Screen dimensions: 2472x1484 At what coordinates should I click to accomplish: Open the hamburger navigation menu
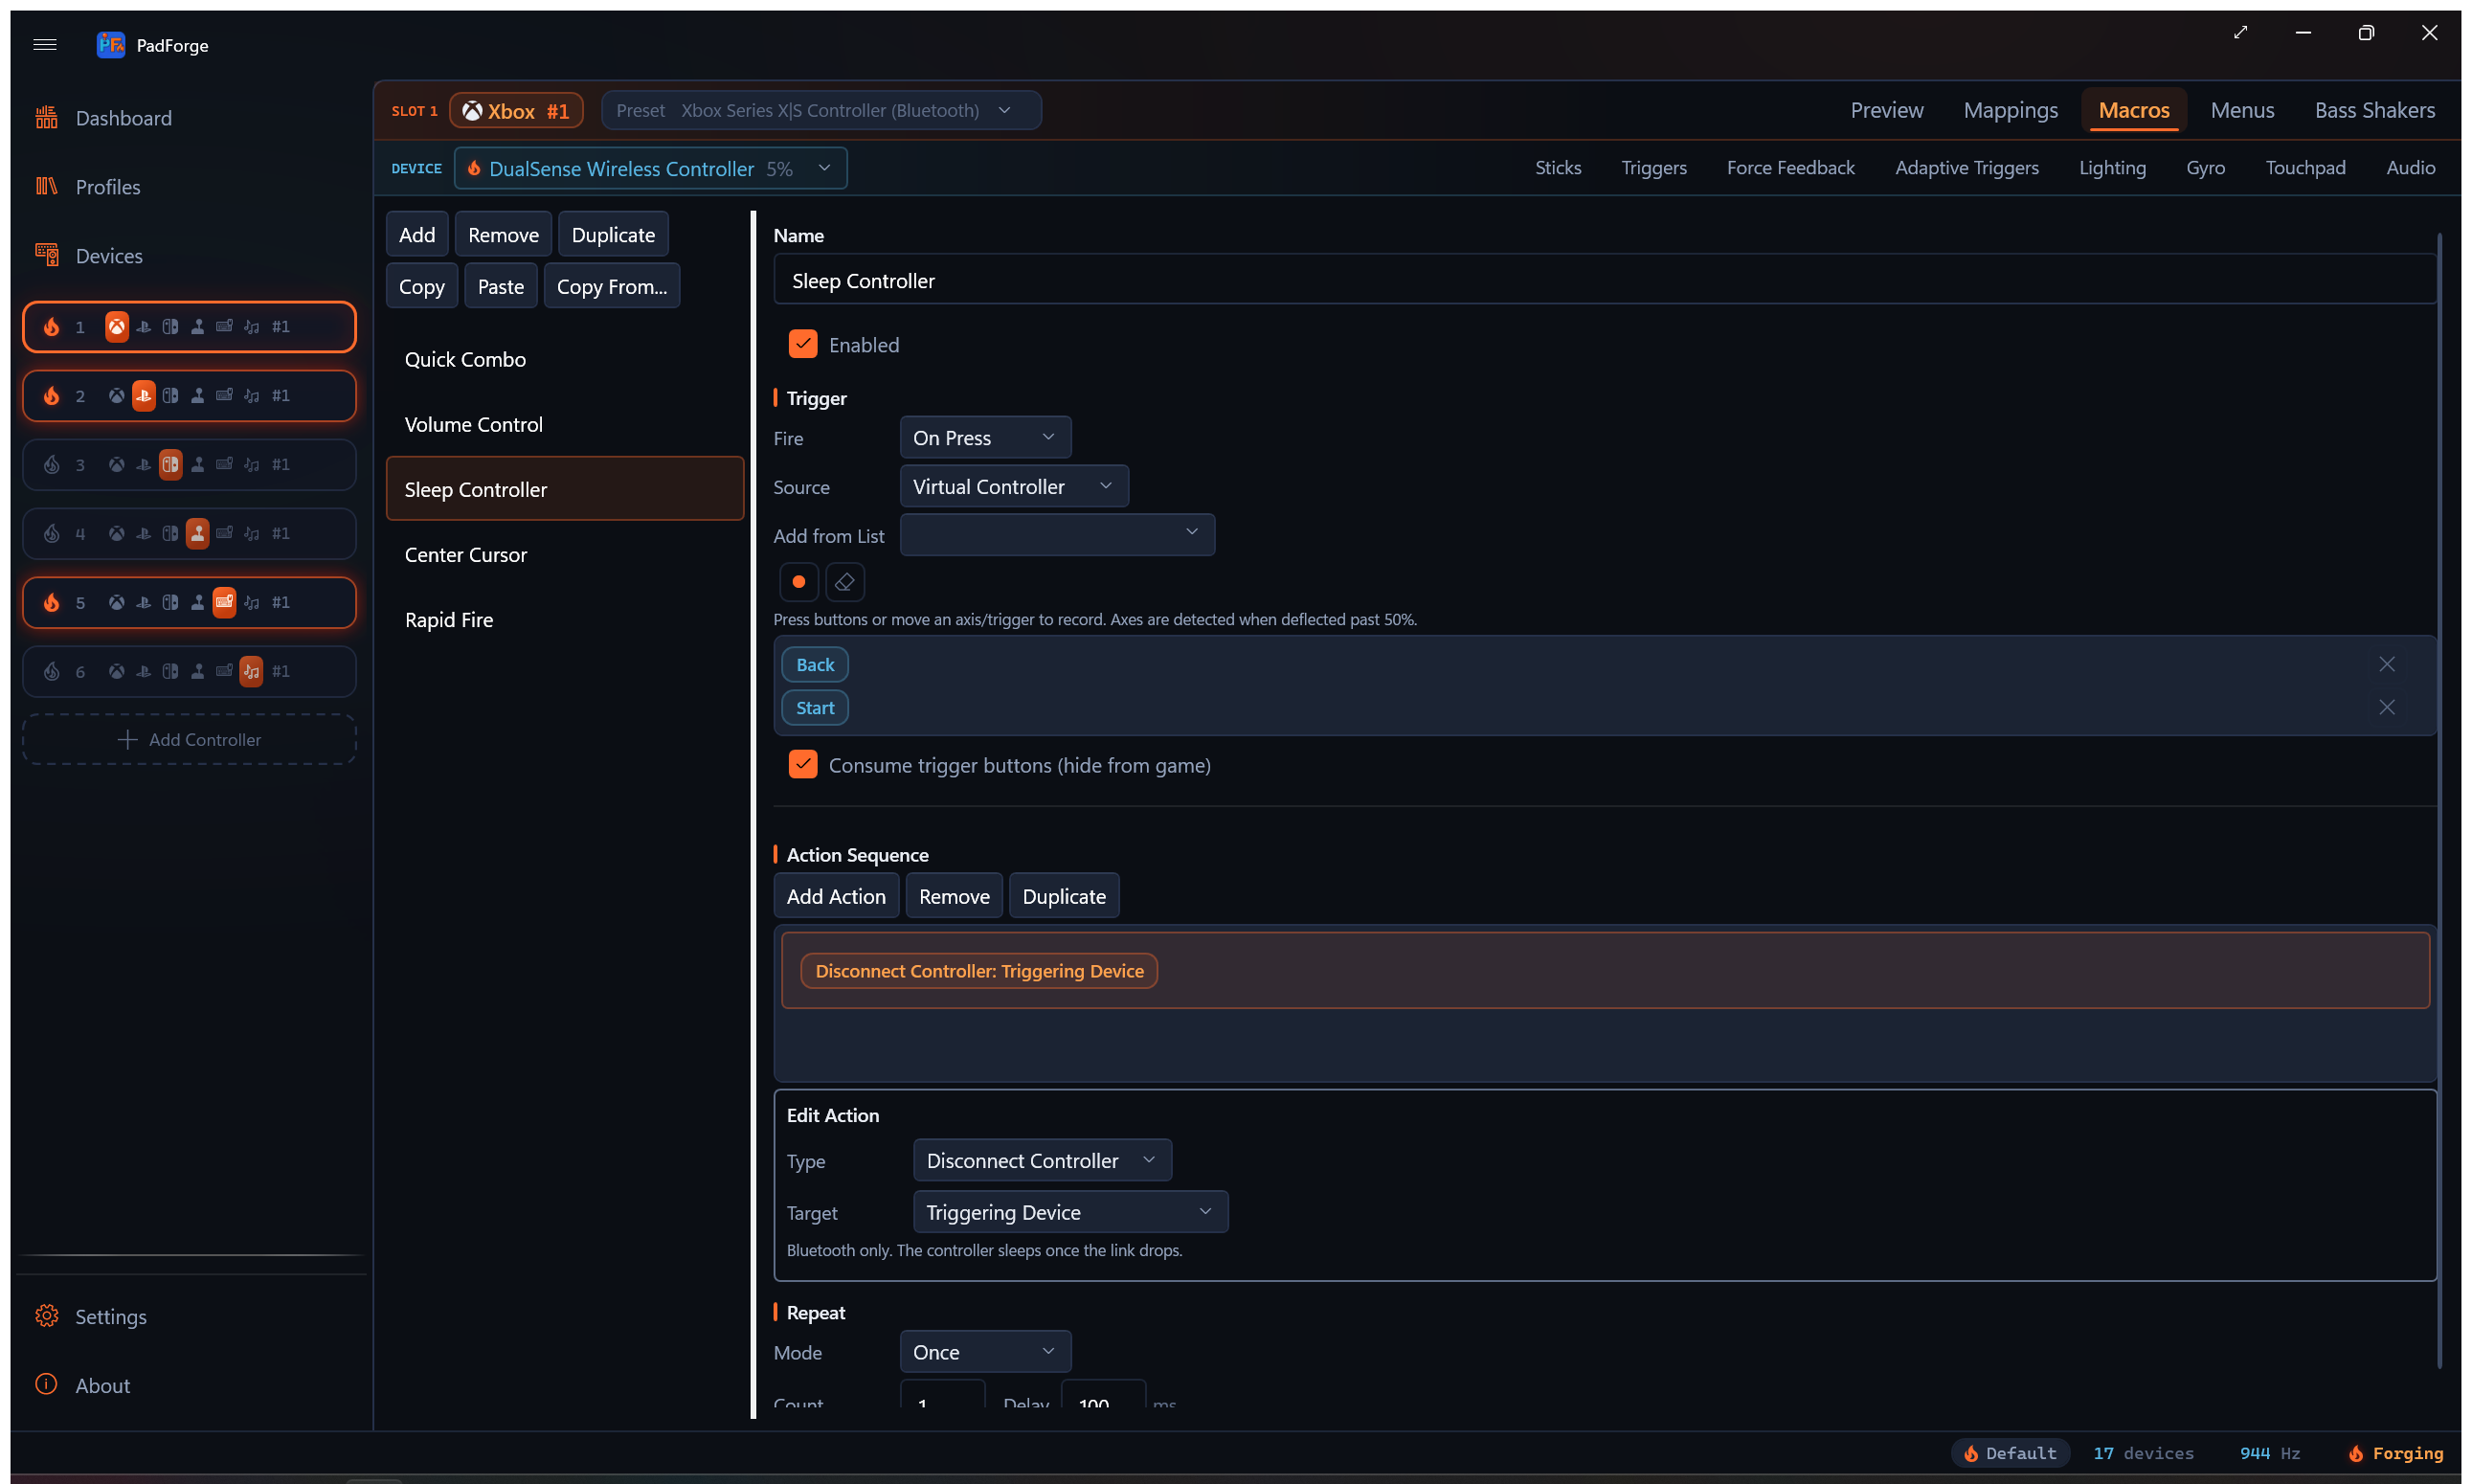click(45, 44)
